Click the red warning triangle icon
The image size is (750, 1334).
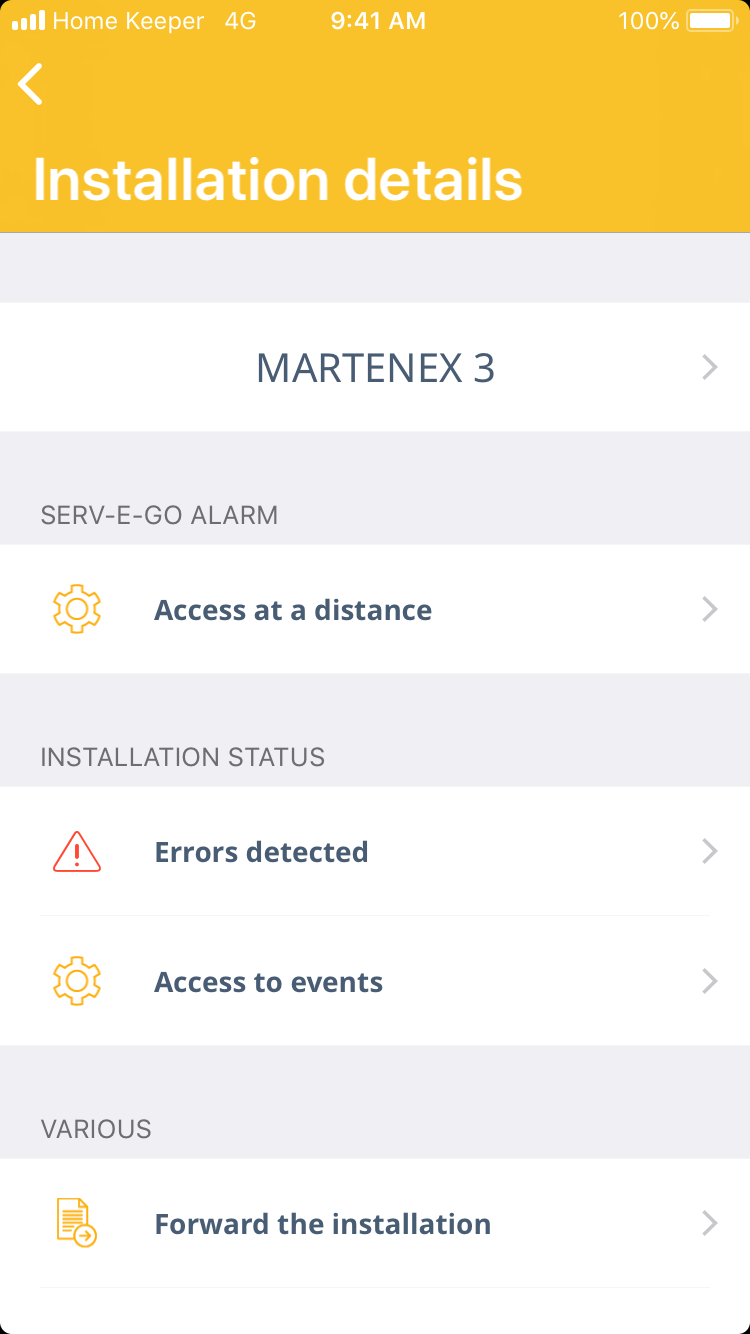(x=77, y=852)
